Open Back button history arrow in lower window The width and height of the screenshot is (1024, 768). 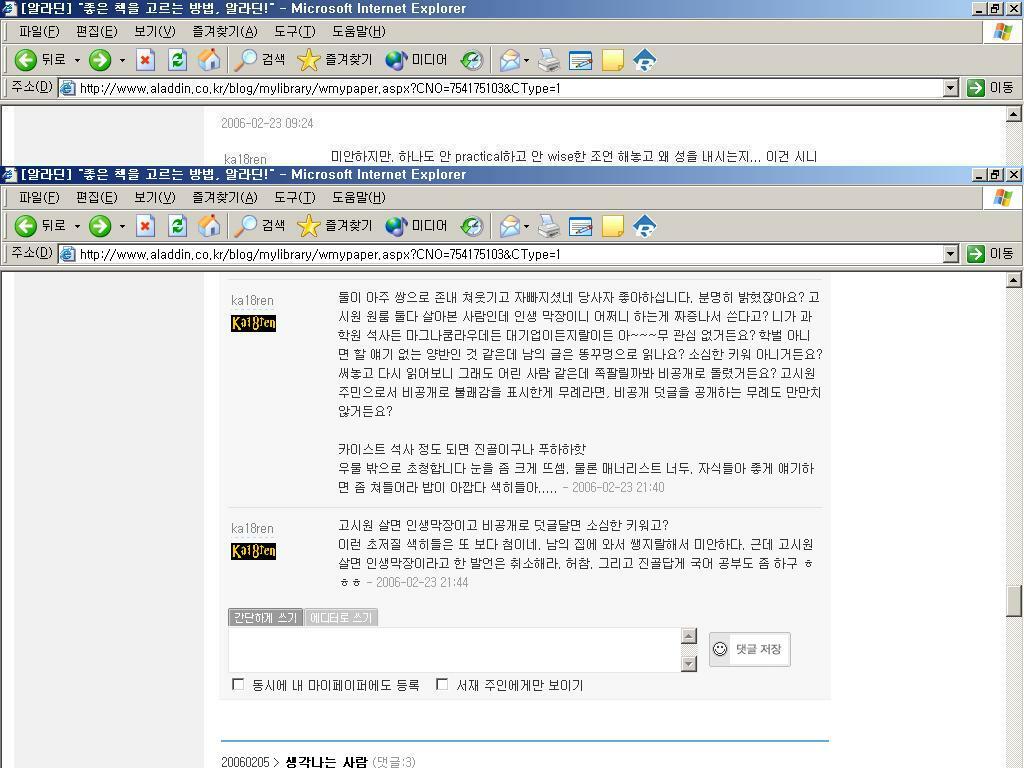point(77,226)
